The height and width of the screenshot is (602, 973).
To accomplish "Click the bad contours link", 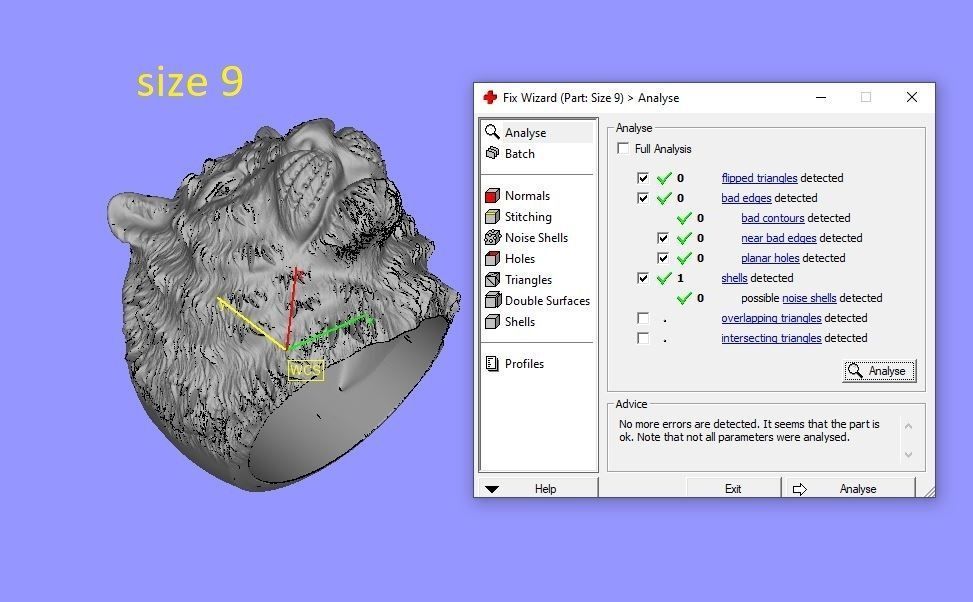I will pyautogui.click(x=773, y=218).
